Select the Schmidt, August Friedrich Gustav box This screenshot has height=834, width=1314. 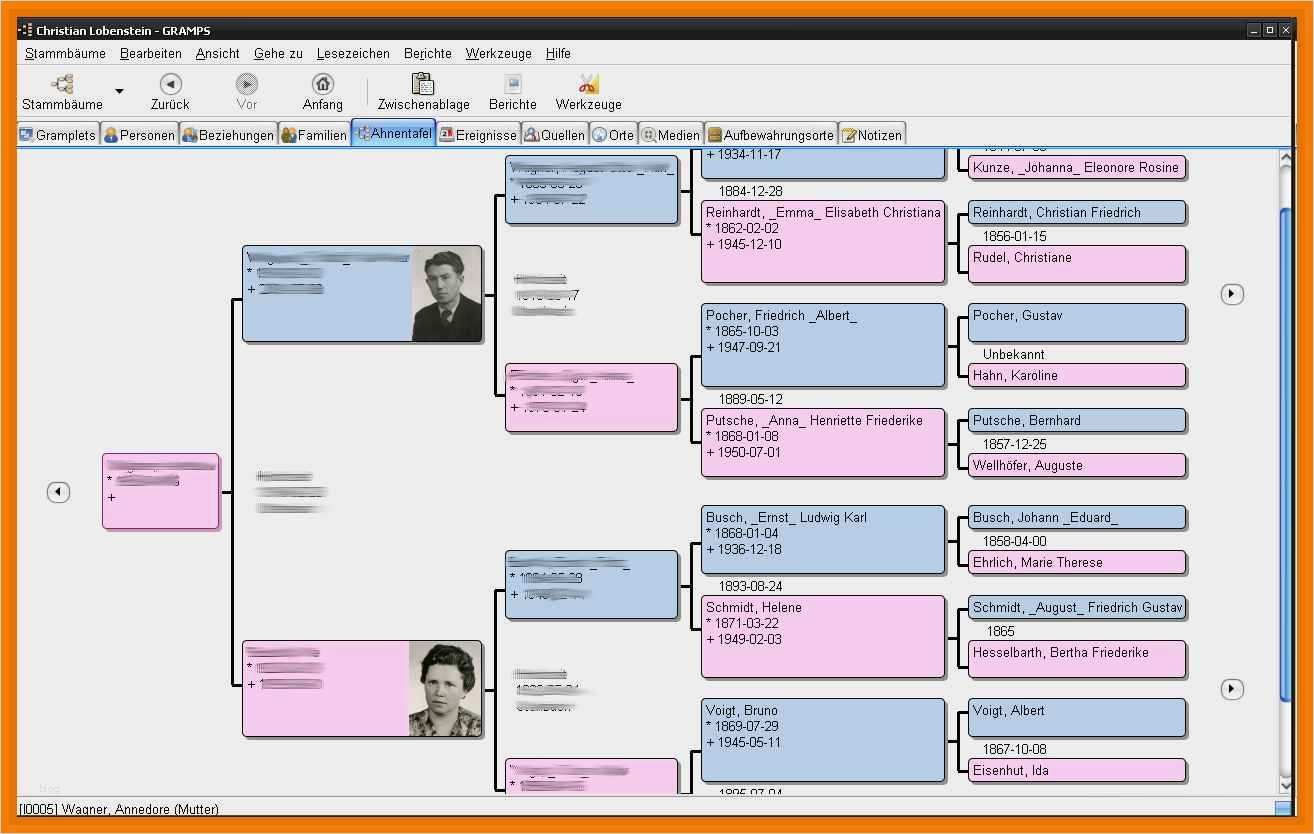(x=1077, y=608)
